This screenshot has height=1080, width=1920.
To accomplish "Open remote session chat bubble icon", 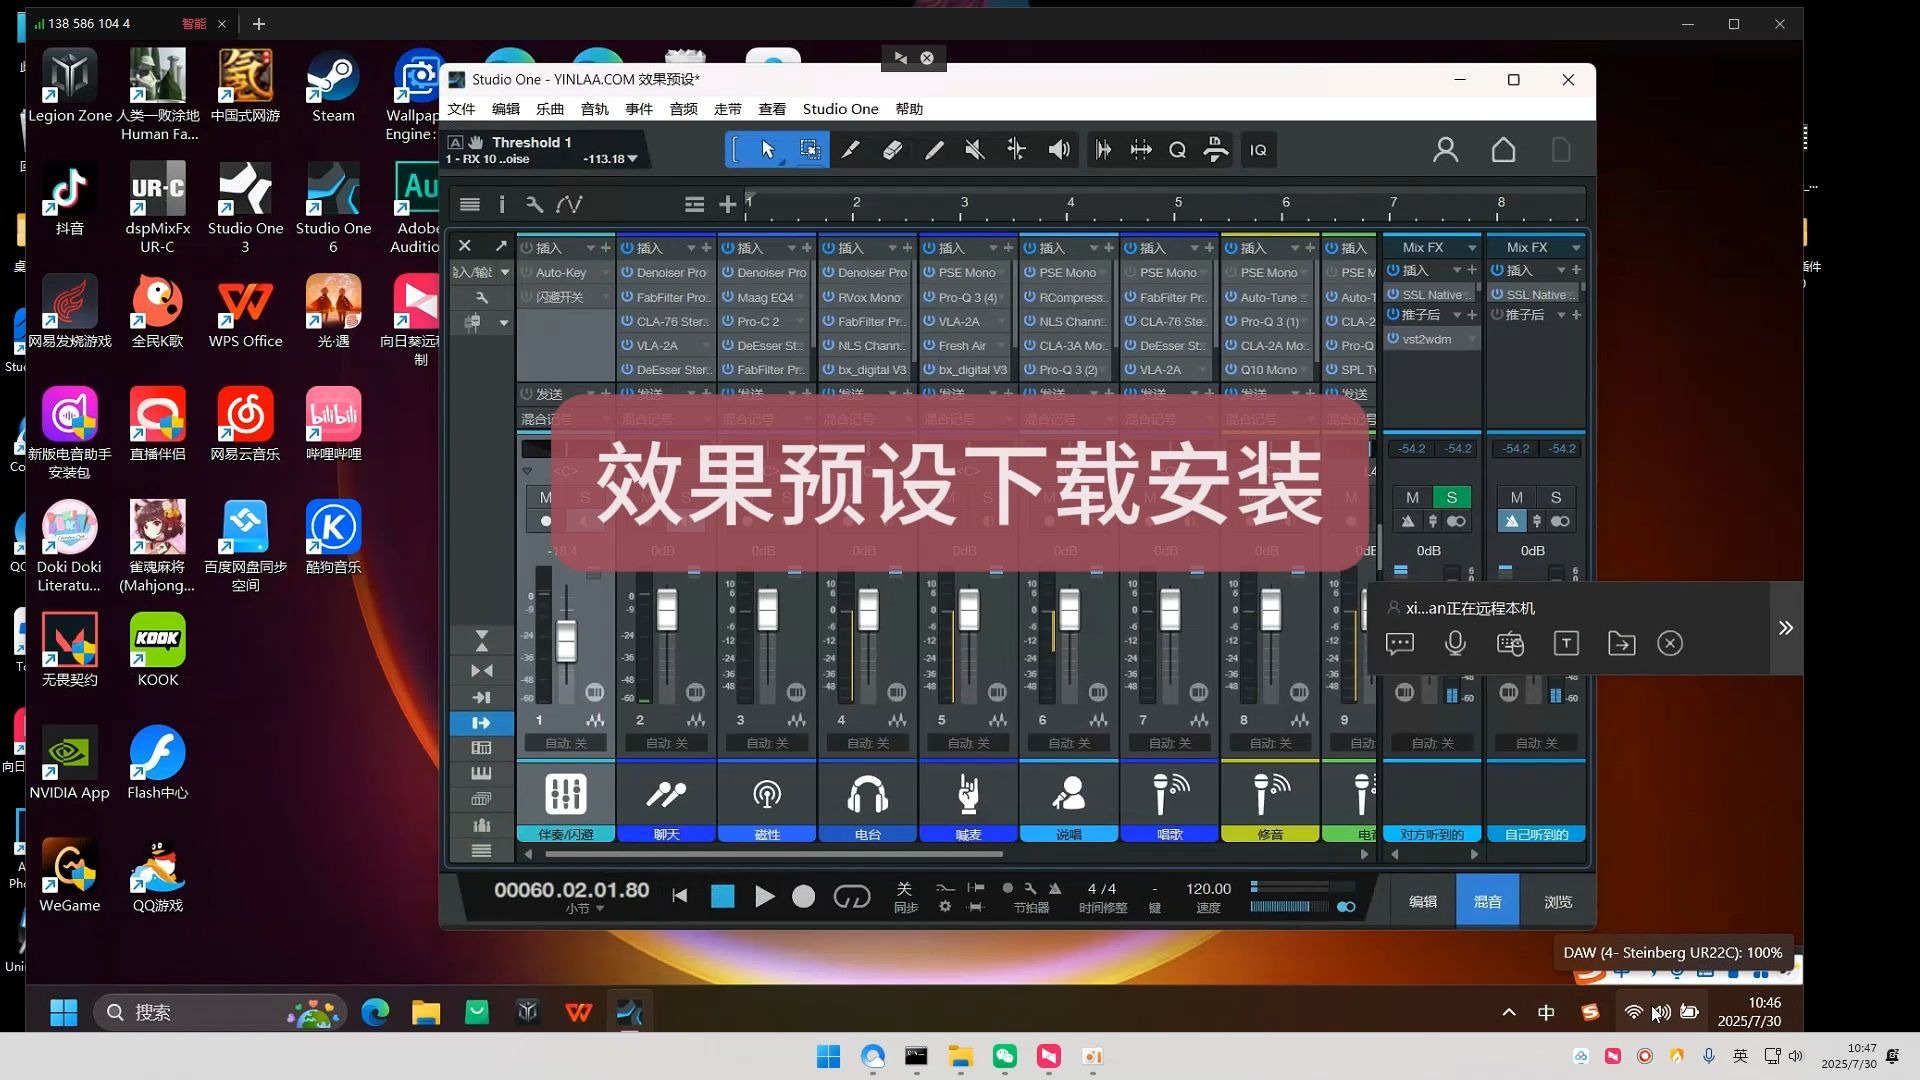I will pos(1400,643).
